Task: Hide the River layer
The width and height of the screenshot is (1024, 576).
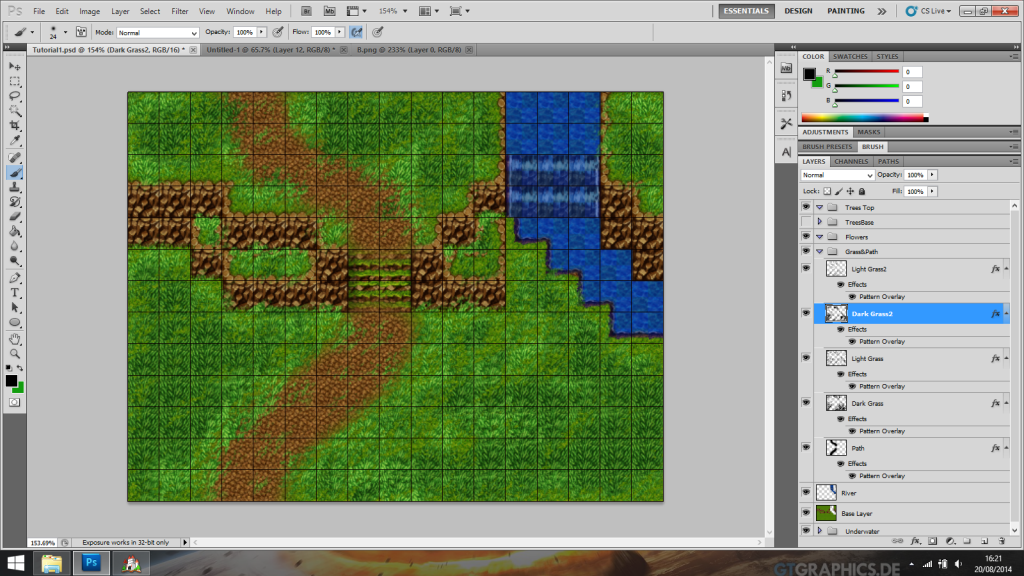Action: 806,493
